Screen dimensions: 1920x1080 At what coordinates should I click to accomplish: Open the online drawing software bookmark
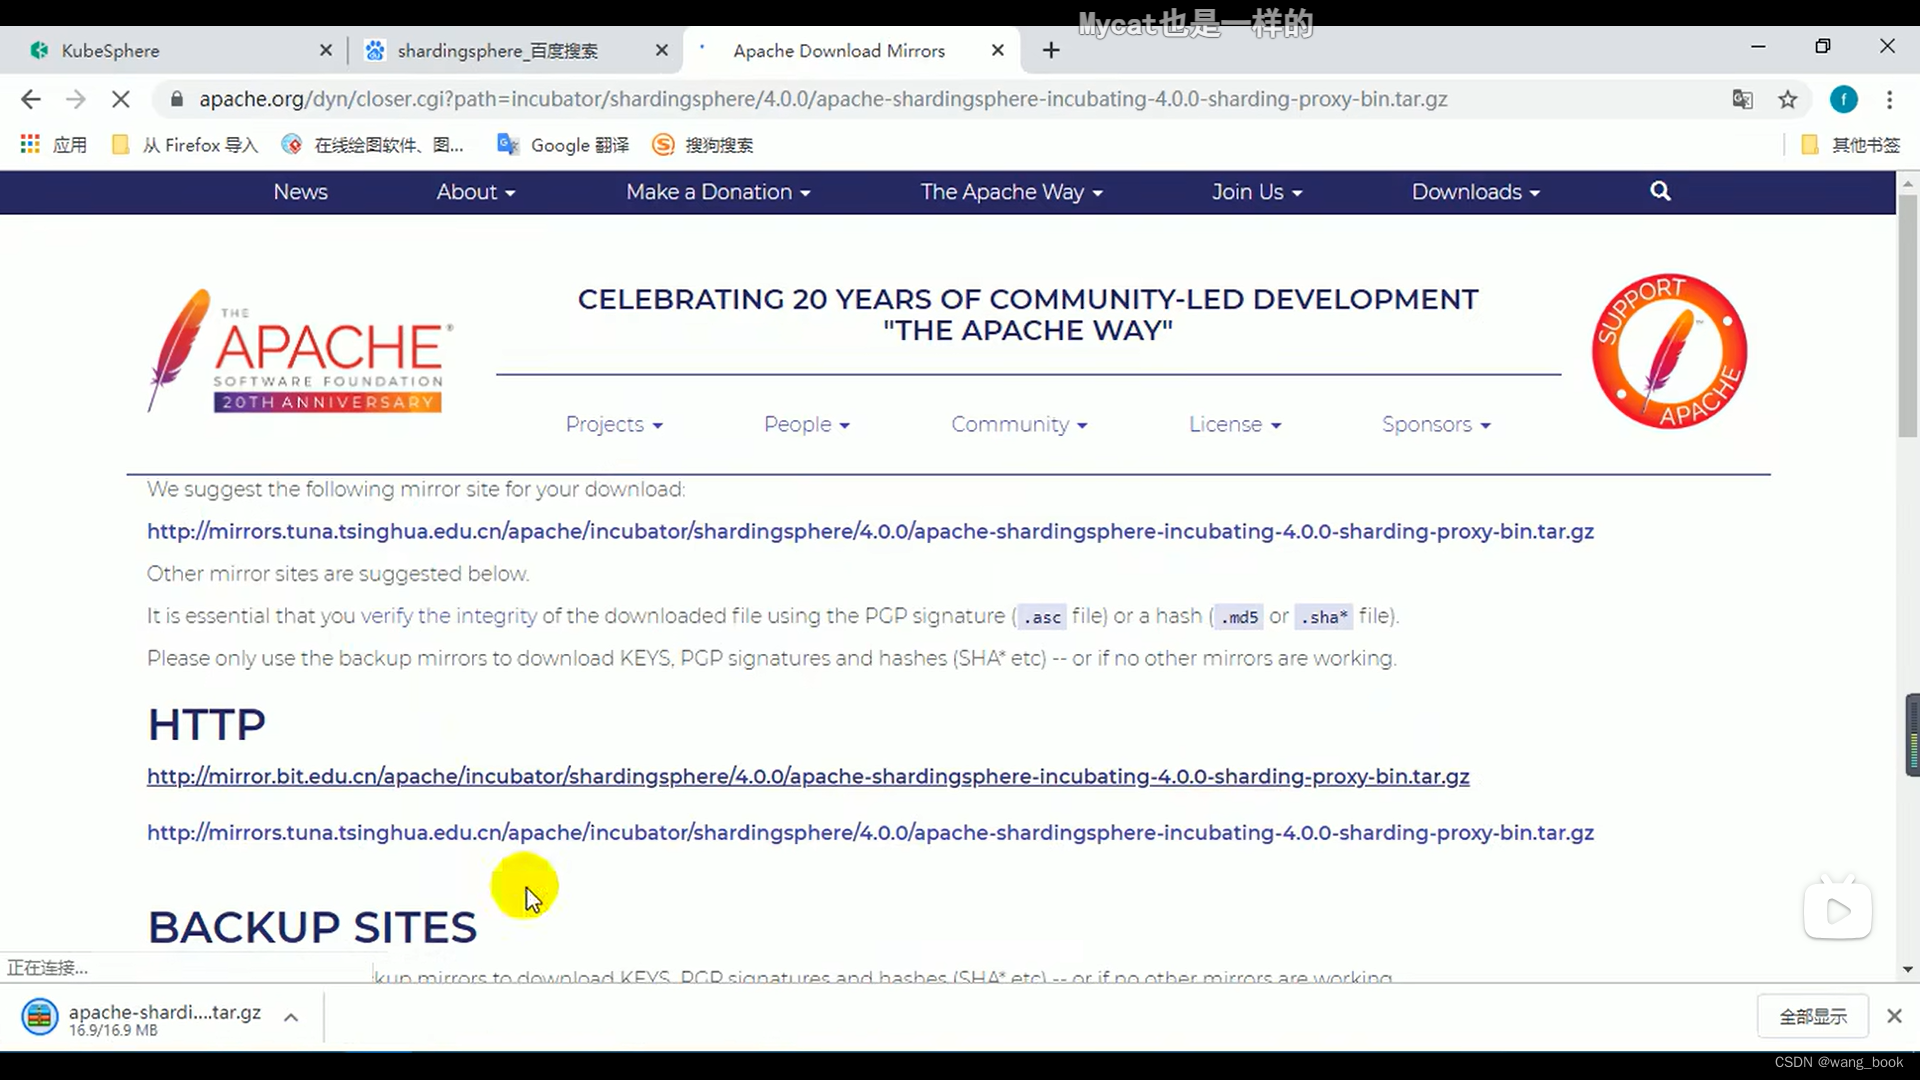372,145
